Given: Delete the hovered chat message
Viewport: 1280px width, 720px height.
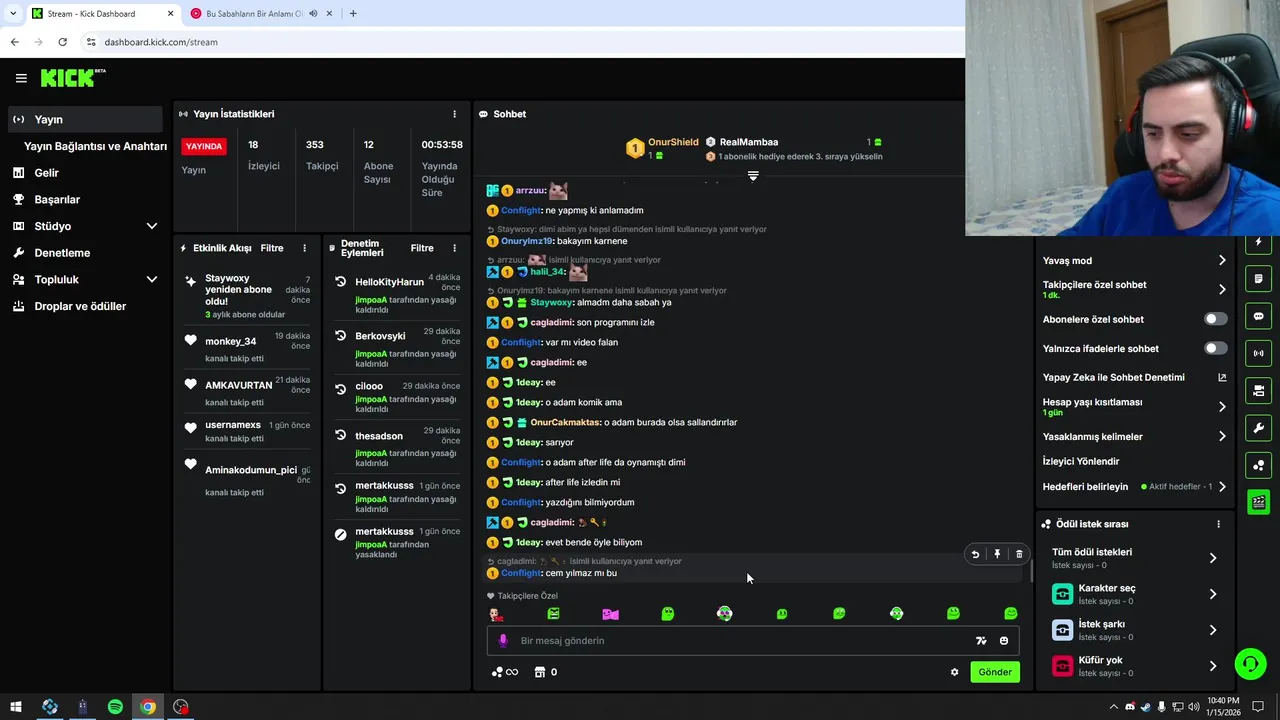Looking at the screenshot, I should pyautogui.click(x=1019, y=554).
